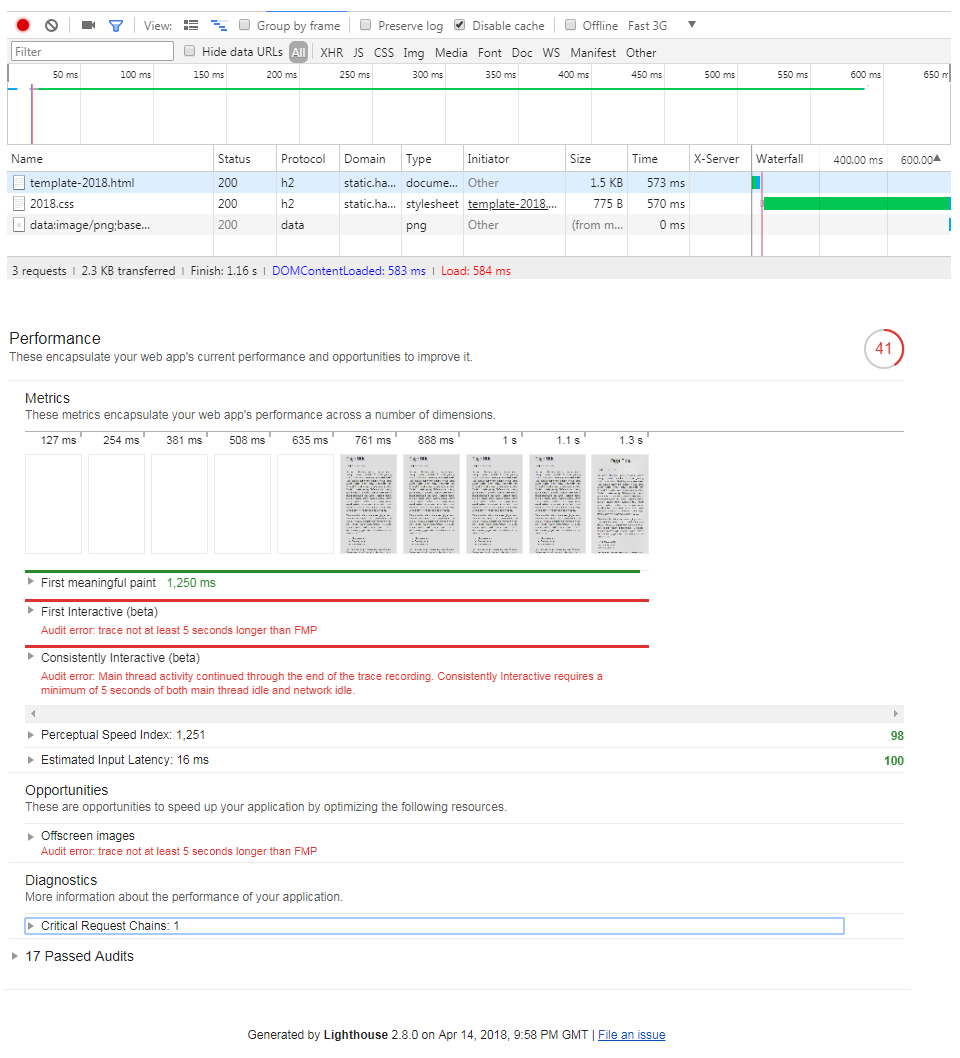960x1058 pixels.
Task: Switch to large request rows view icon
Action: (x=191, y=26)
